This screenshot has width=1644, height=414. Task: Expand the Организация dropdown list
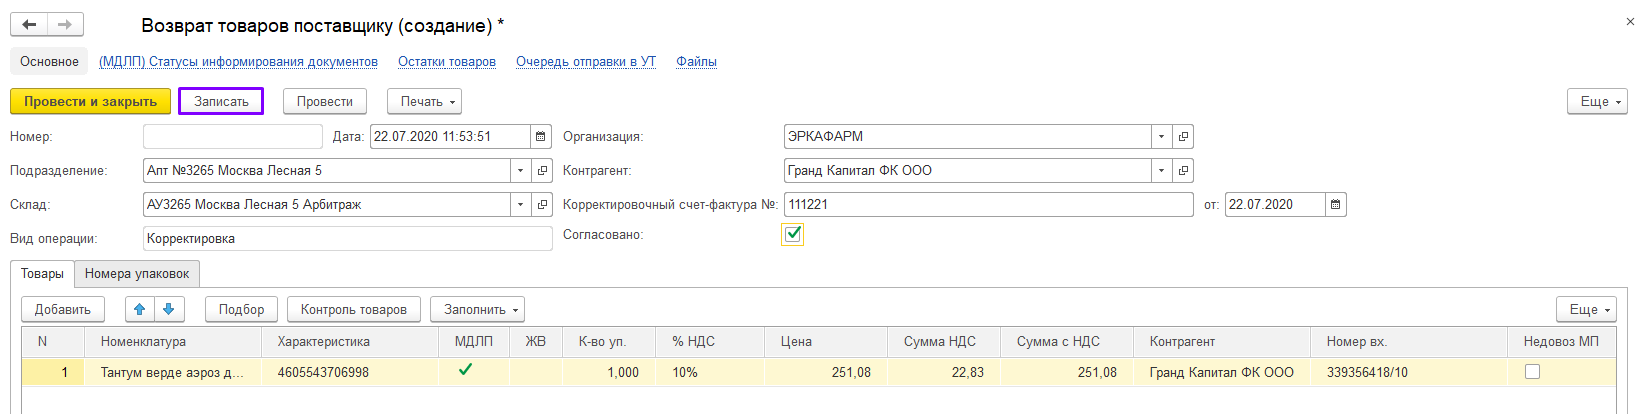pyautogui.click(x=1161, y=137)
